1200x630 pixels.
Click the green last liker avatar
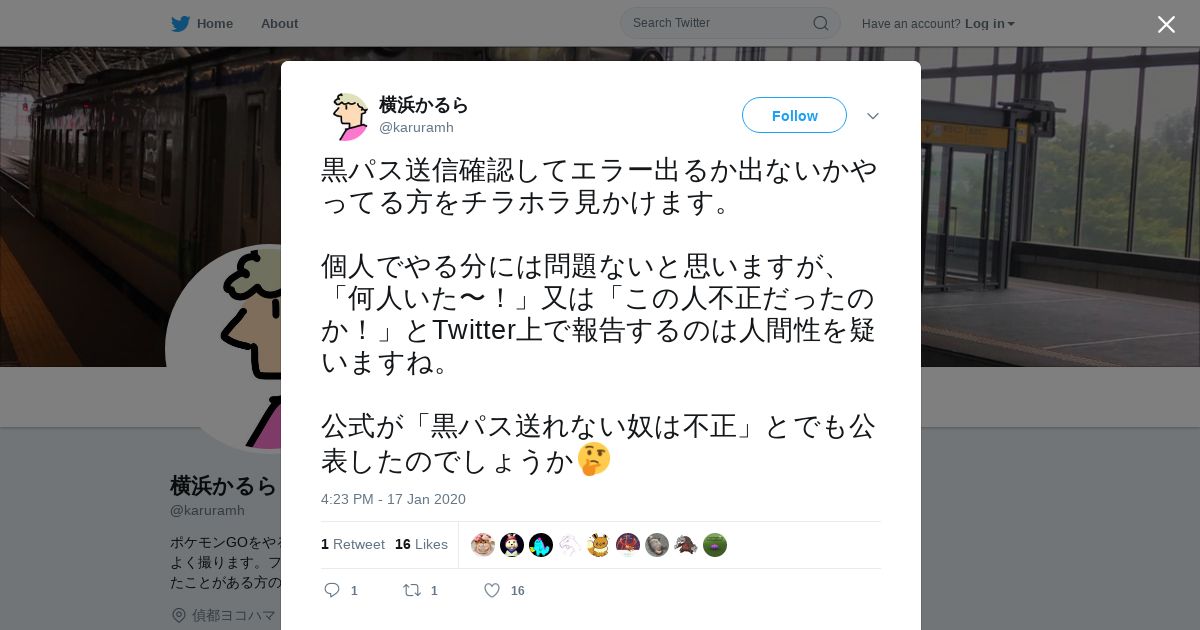(x=715, y=545)
